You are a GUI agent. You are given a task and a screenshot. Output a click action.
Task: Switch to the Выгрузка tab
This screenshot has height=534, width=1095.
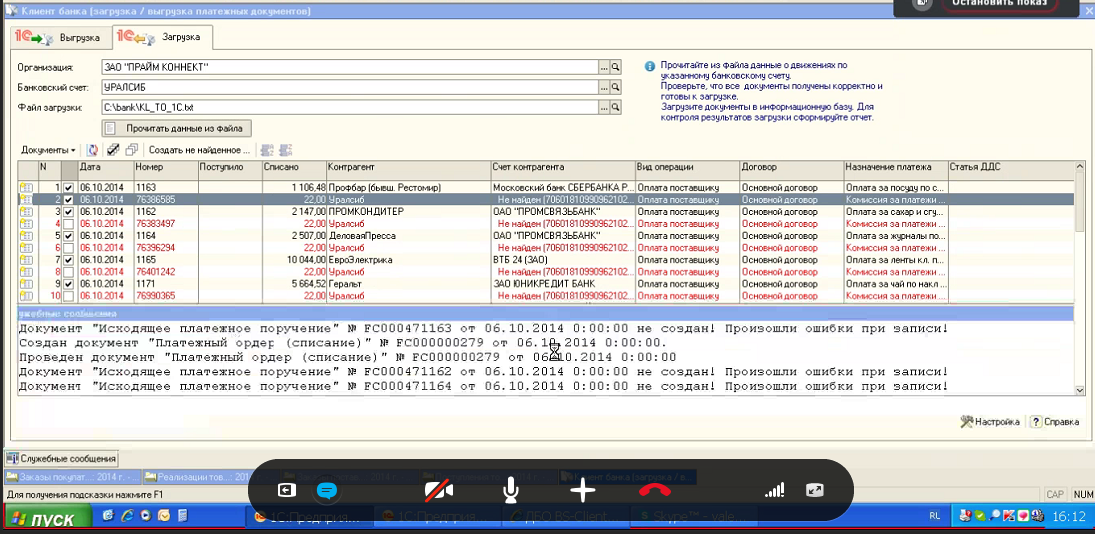61,38
